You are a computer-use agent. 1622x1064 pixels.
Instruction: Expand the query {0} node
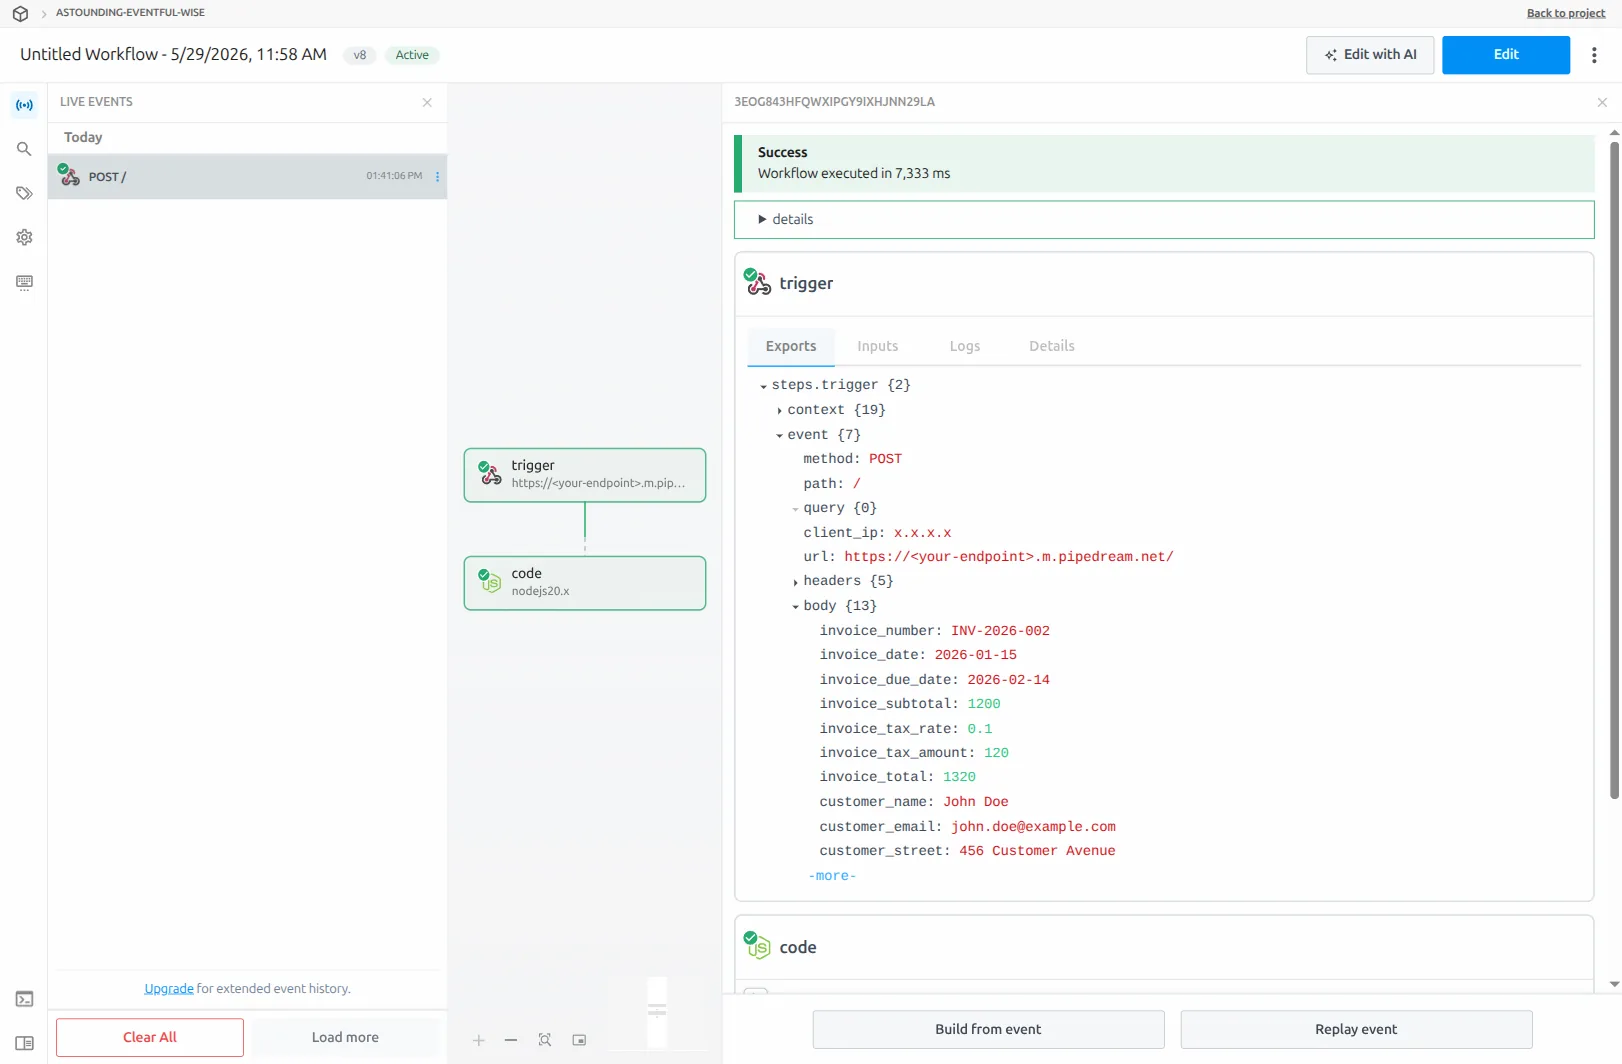tap(795, 509)
